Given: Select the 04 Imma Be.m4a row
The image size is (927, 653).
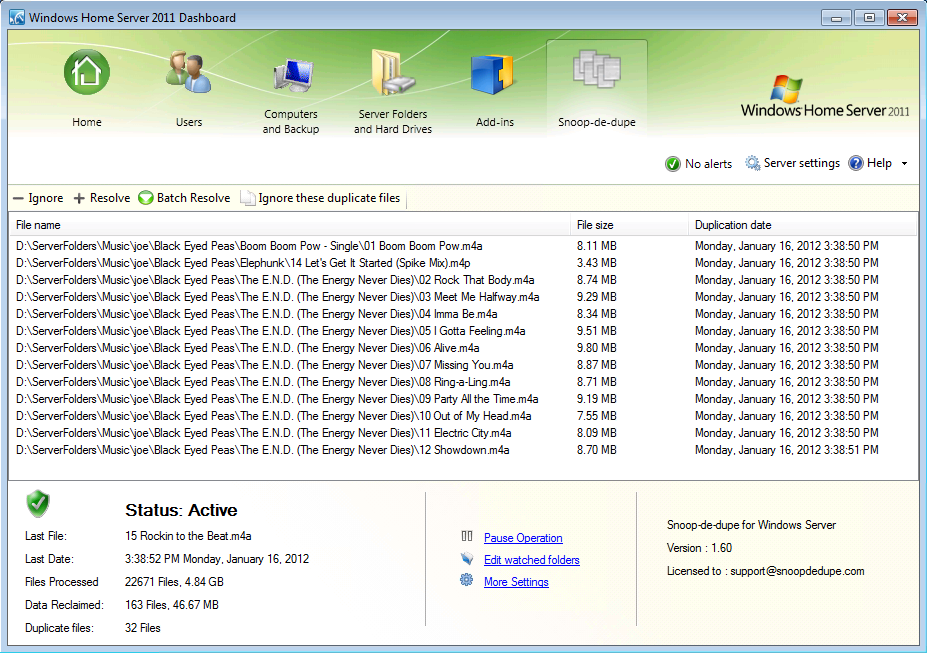Looking at the screenshot, I should (462, 314).
